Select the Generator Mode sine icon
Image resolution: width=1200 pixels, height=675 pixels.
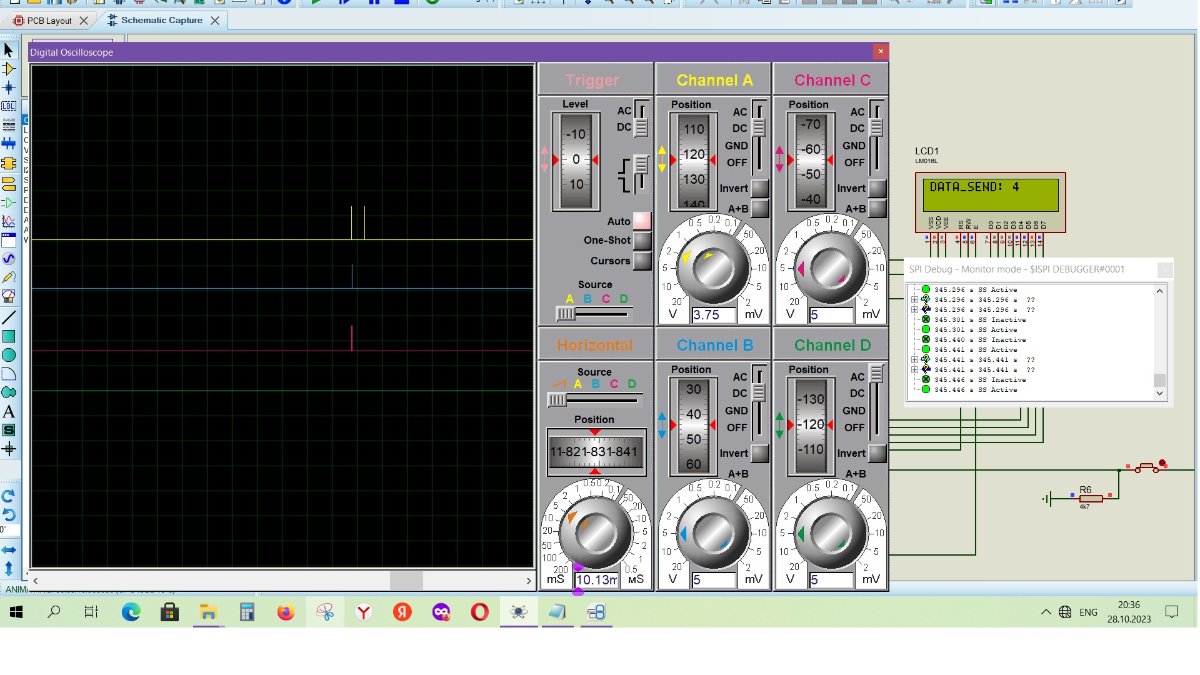point(9,259)
